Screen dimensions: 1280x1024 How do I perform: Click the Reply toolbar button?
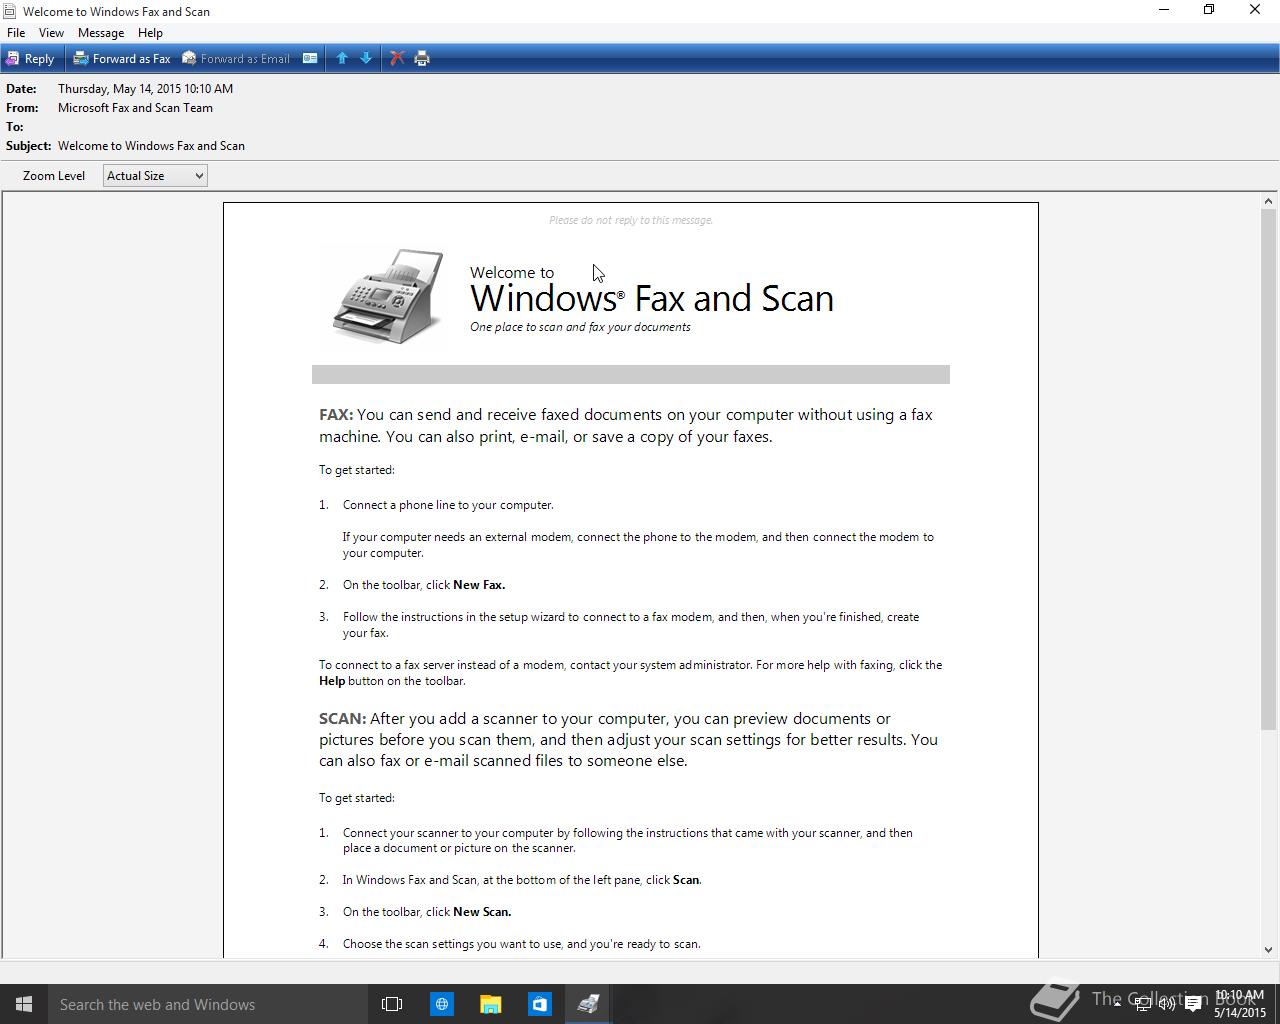[x=30, y=59]
